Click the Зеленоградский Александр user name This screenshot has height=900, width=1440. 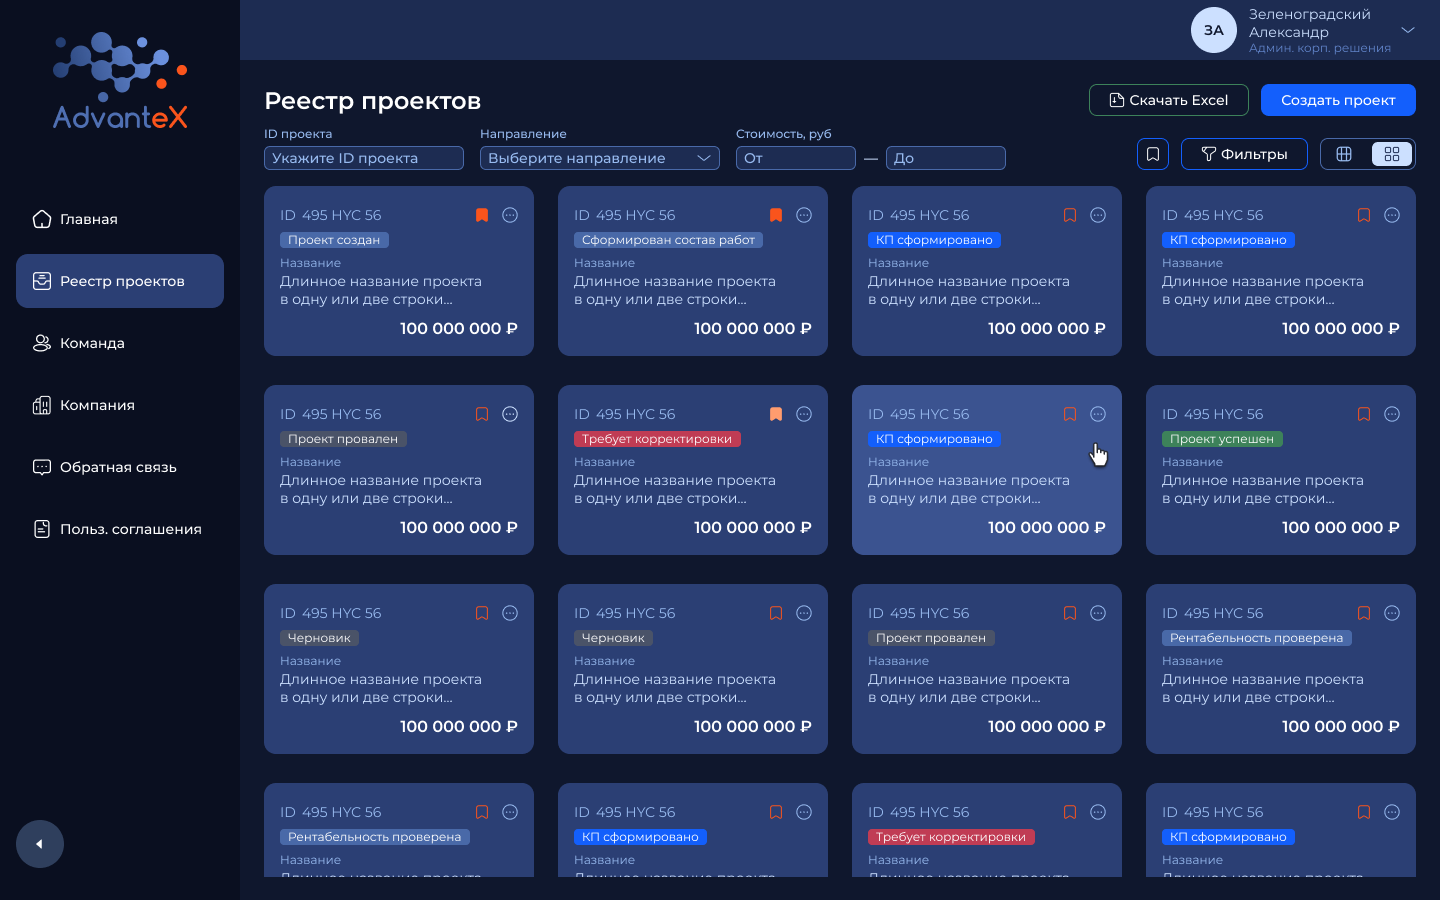tap(1310, 23)
